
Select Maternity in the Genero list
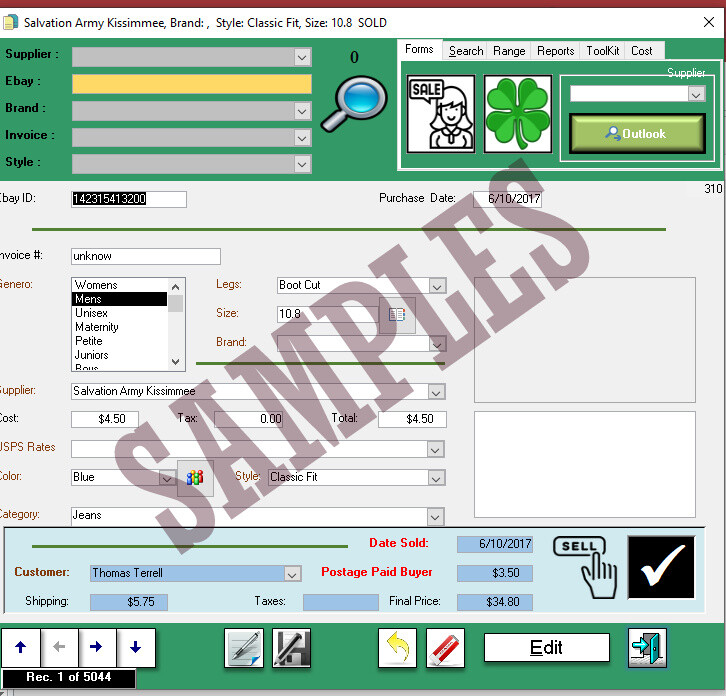[119, 327]
